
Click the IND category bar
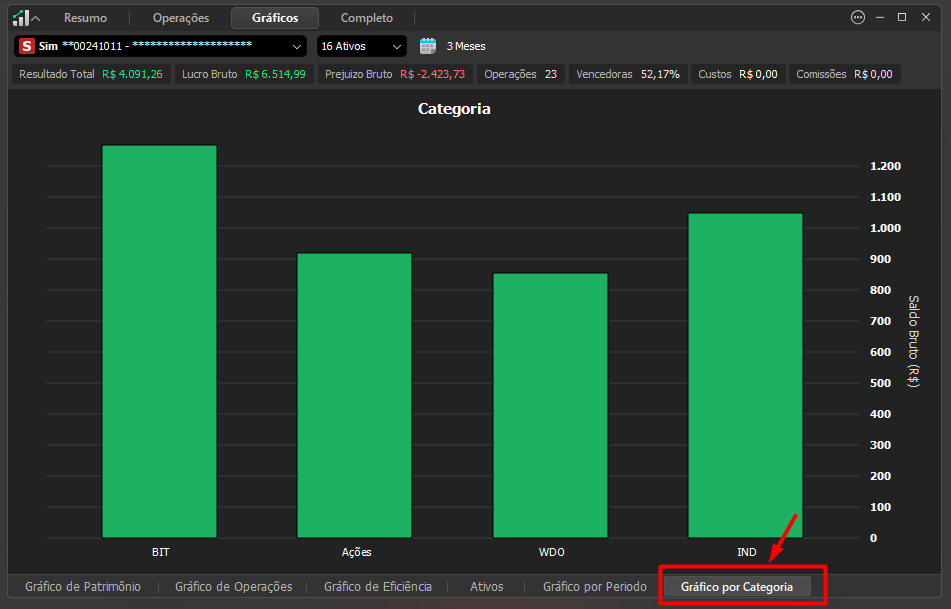pos(745,375)
